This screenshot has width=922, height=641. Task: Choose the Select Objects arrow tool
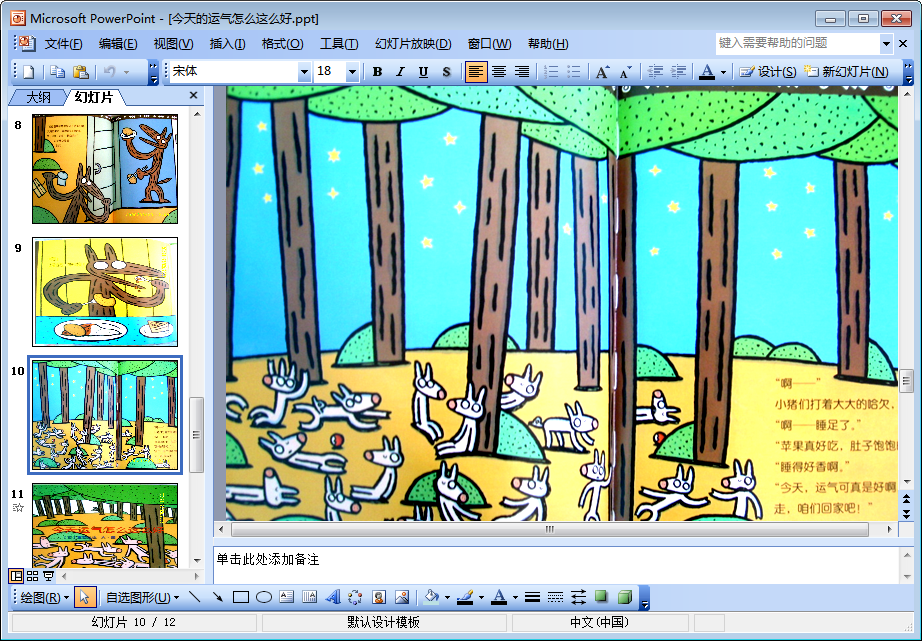click(84, 597)
